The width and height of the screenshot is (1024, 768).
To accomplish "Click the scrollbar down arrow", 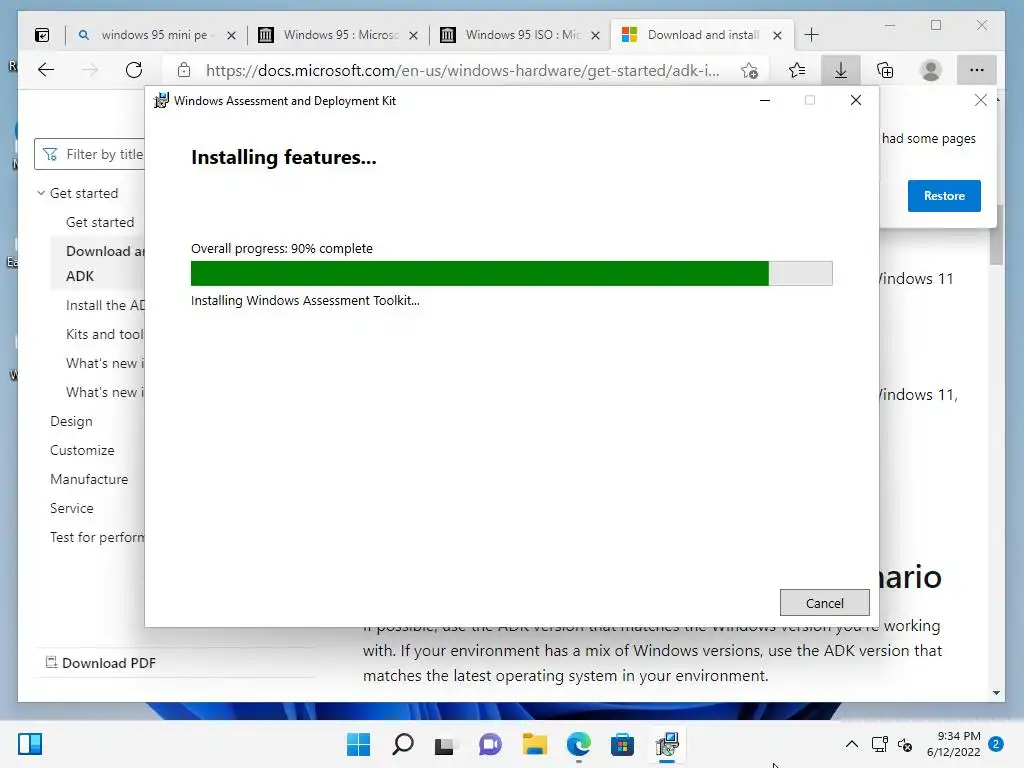I will pos(996,693).
